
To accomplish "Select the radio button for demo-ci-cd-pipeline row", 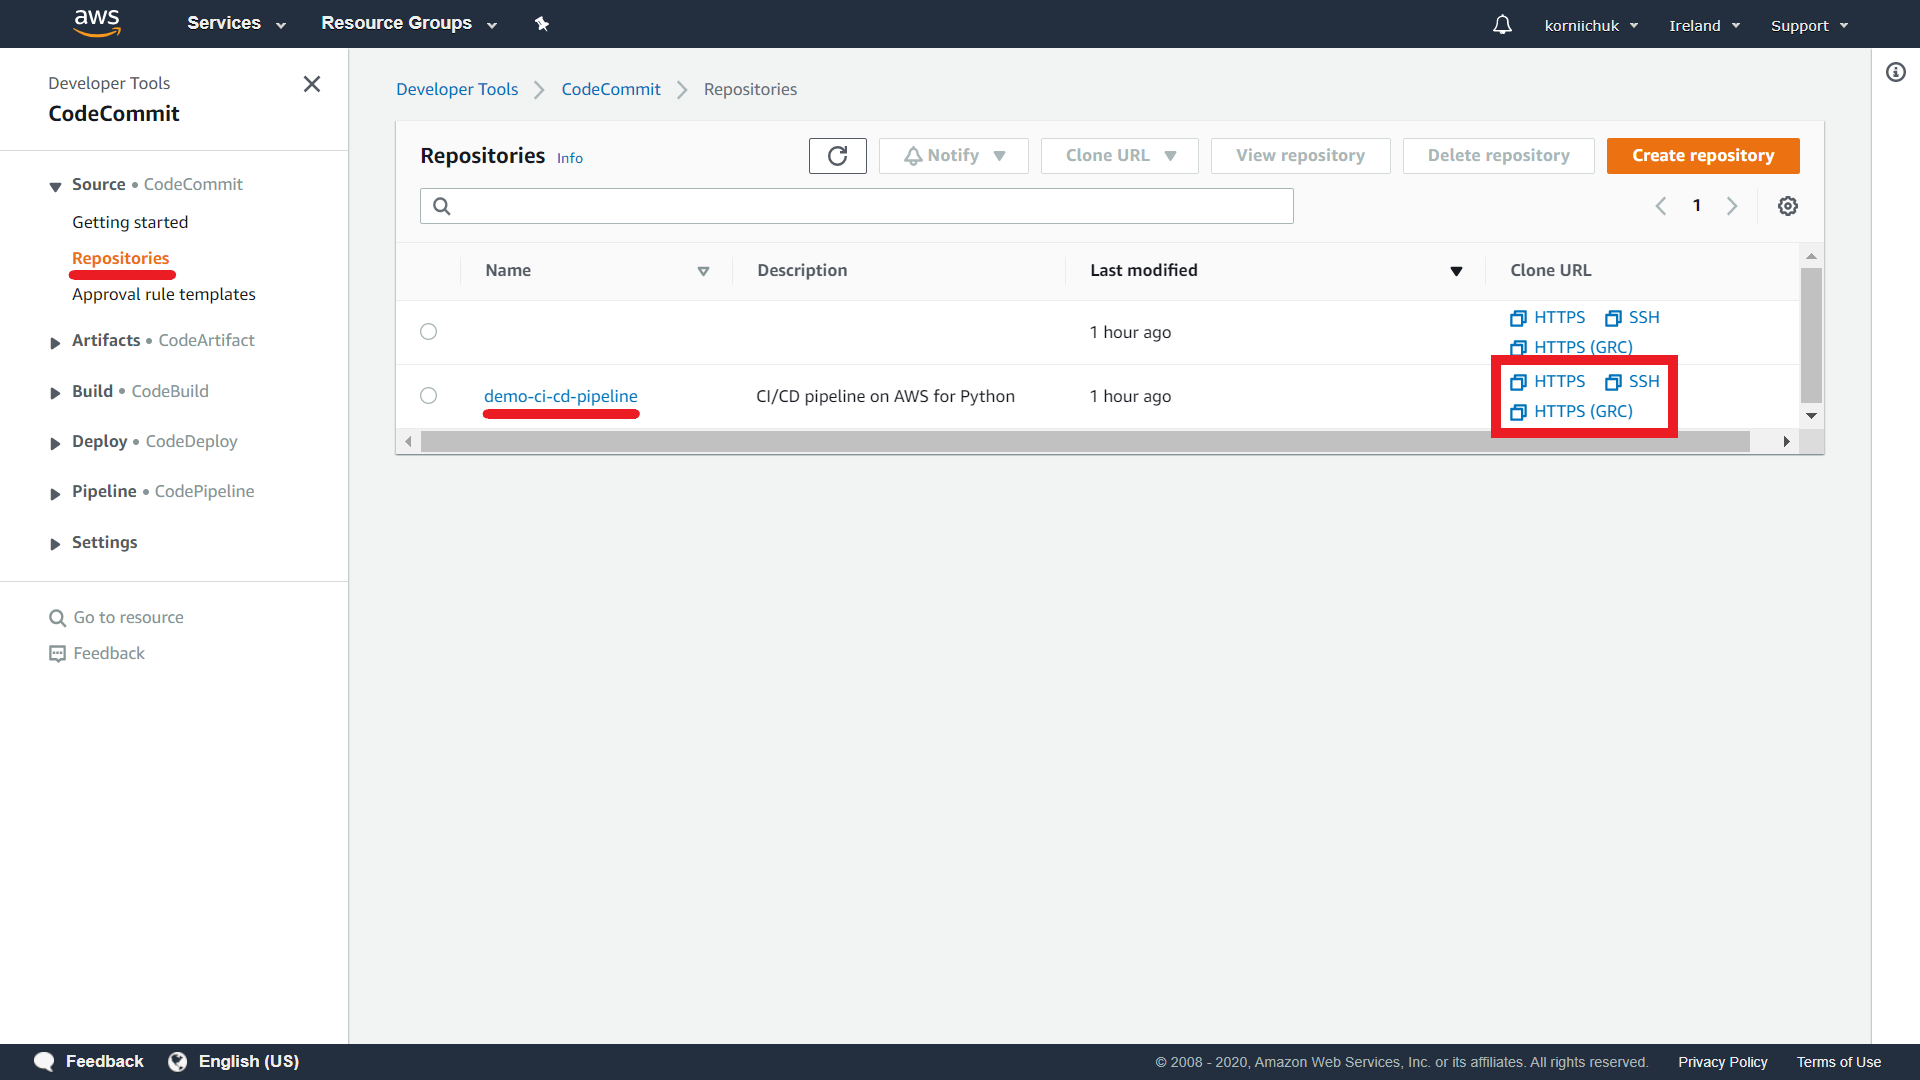I will (x=430, y=396).
